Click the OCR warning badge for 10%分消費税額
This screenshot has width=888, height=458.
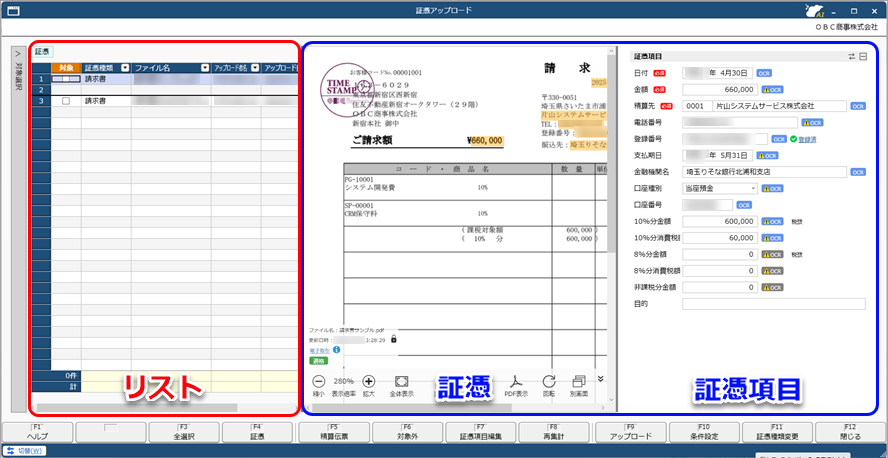772,238
